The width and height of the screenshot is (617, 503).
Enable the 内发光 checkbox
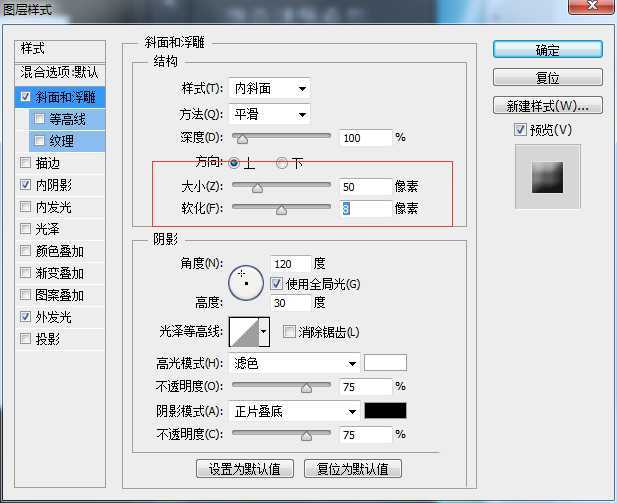coord(25,206)
